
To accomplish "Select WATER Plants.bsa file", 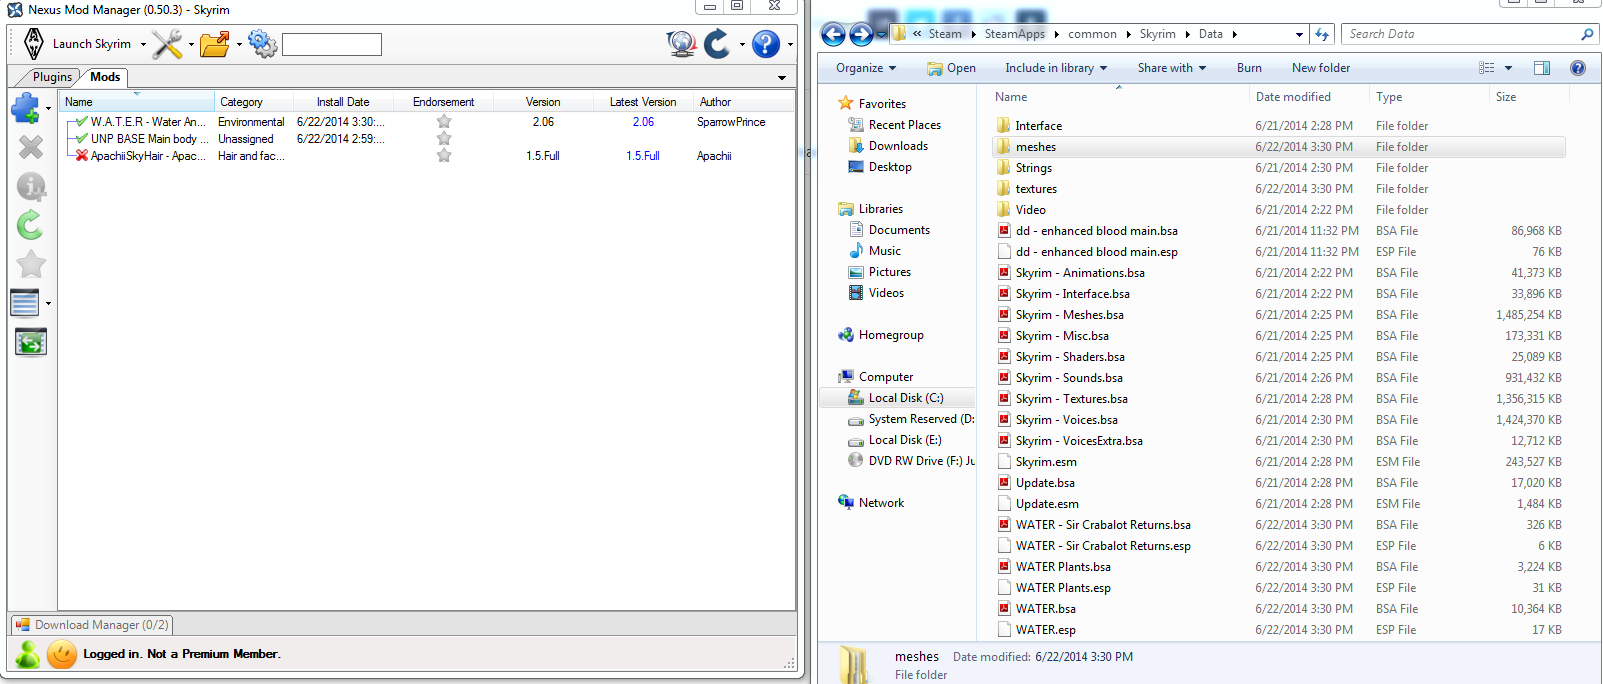I will click(1063, 567).
